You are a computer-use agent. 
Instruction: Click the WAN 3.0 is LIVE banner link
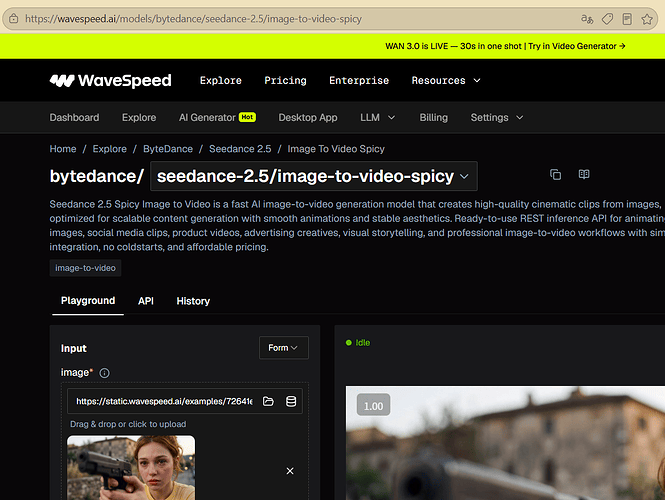505,46
